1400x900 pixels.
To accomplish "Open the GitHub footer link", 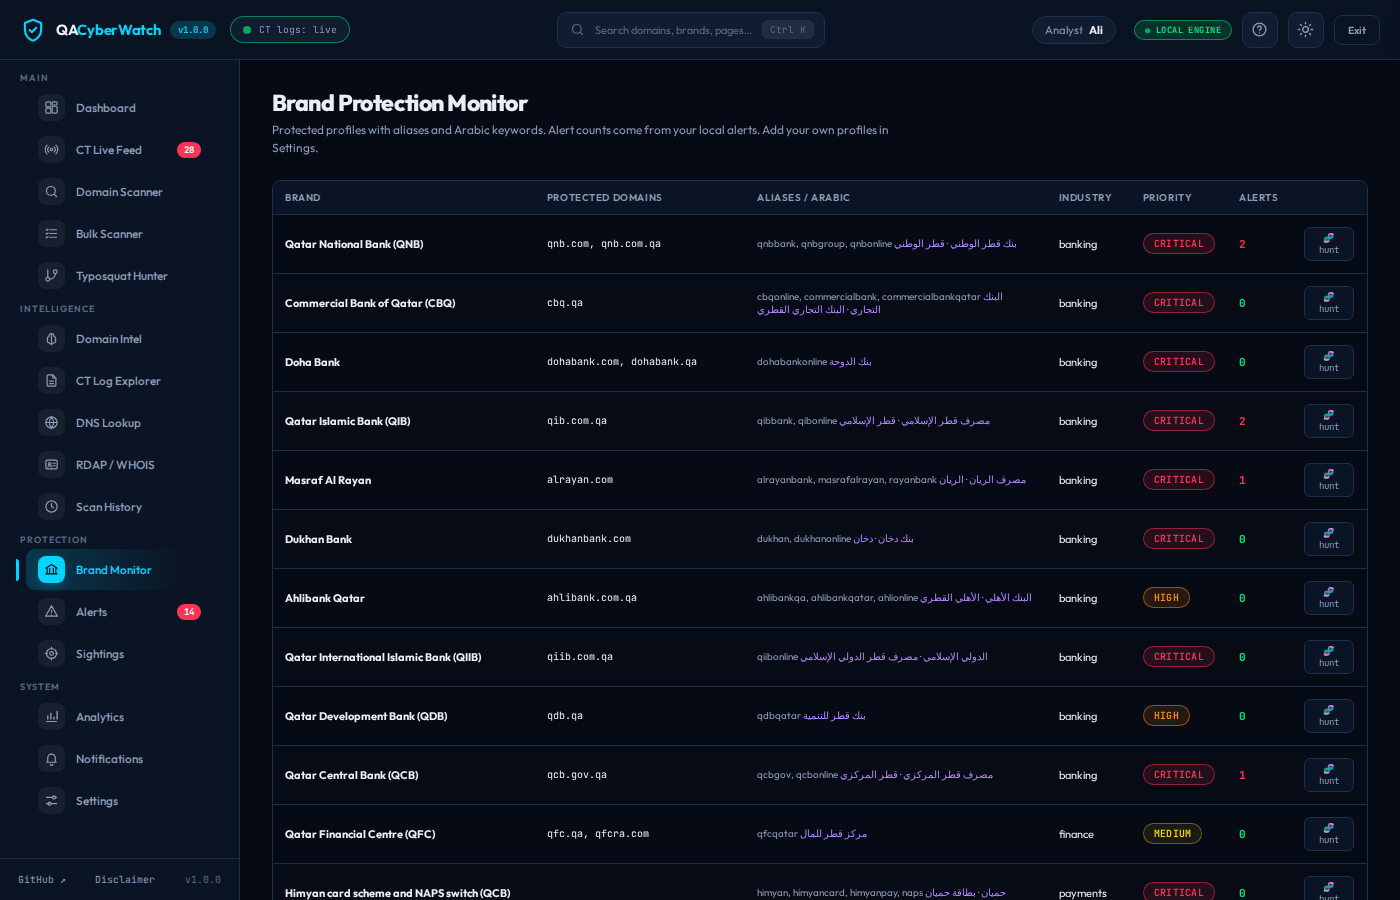I will tap(42, 880).
